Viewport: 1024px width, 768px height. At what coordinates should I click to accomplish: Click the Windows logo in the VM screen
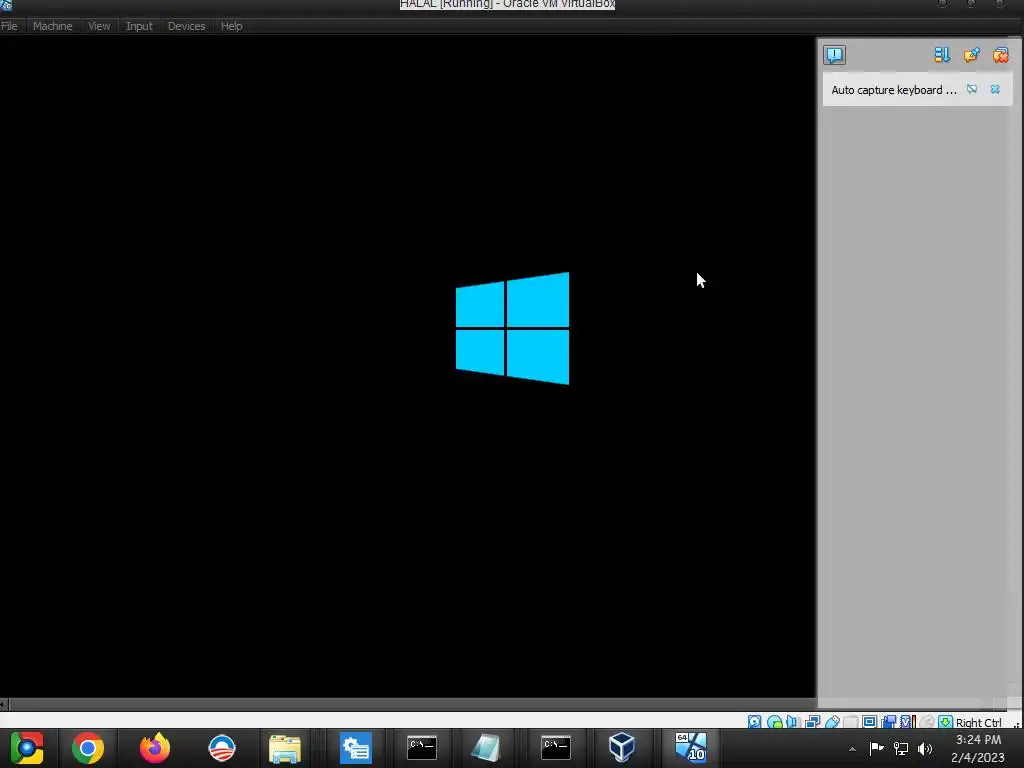[x=513, y=328]
